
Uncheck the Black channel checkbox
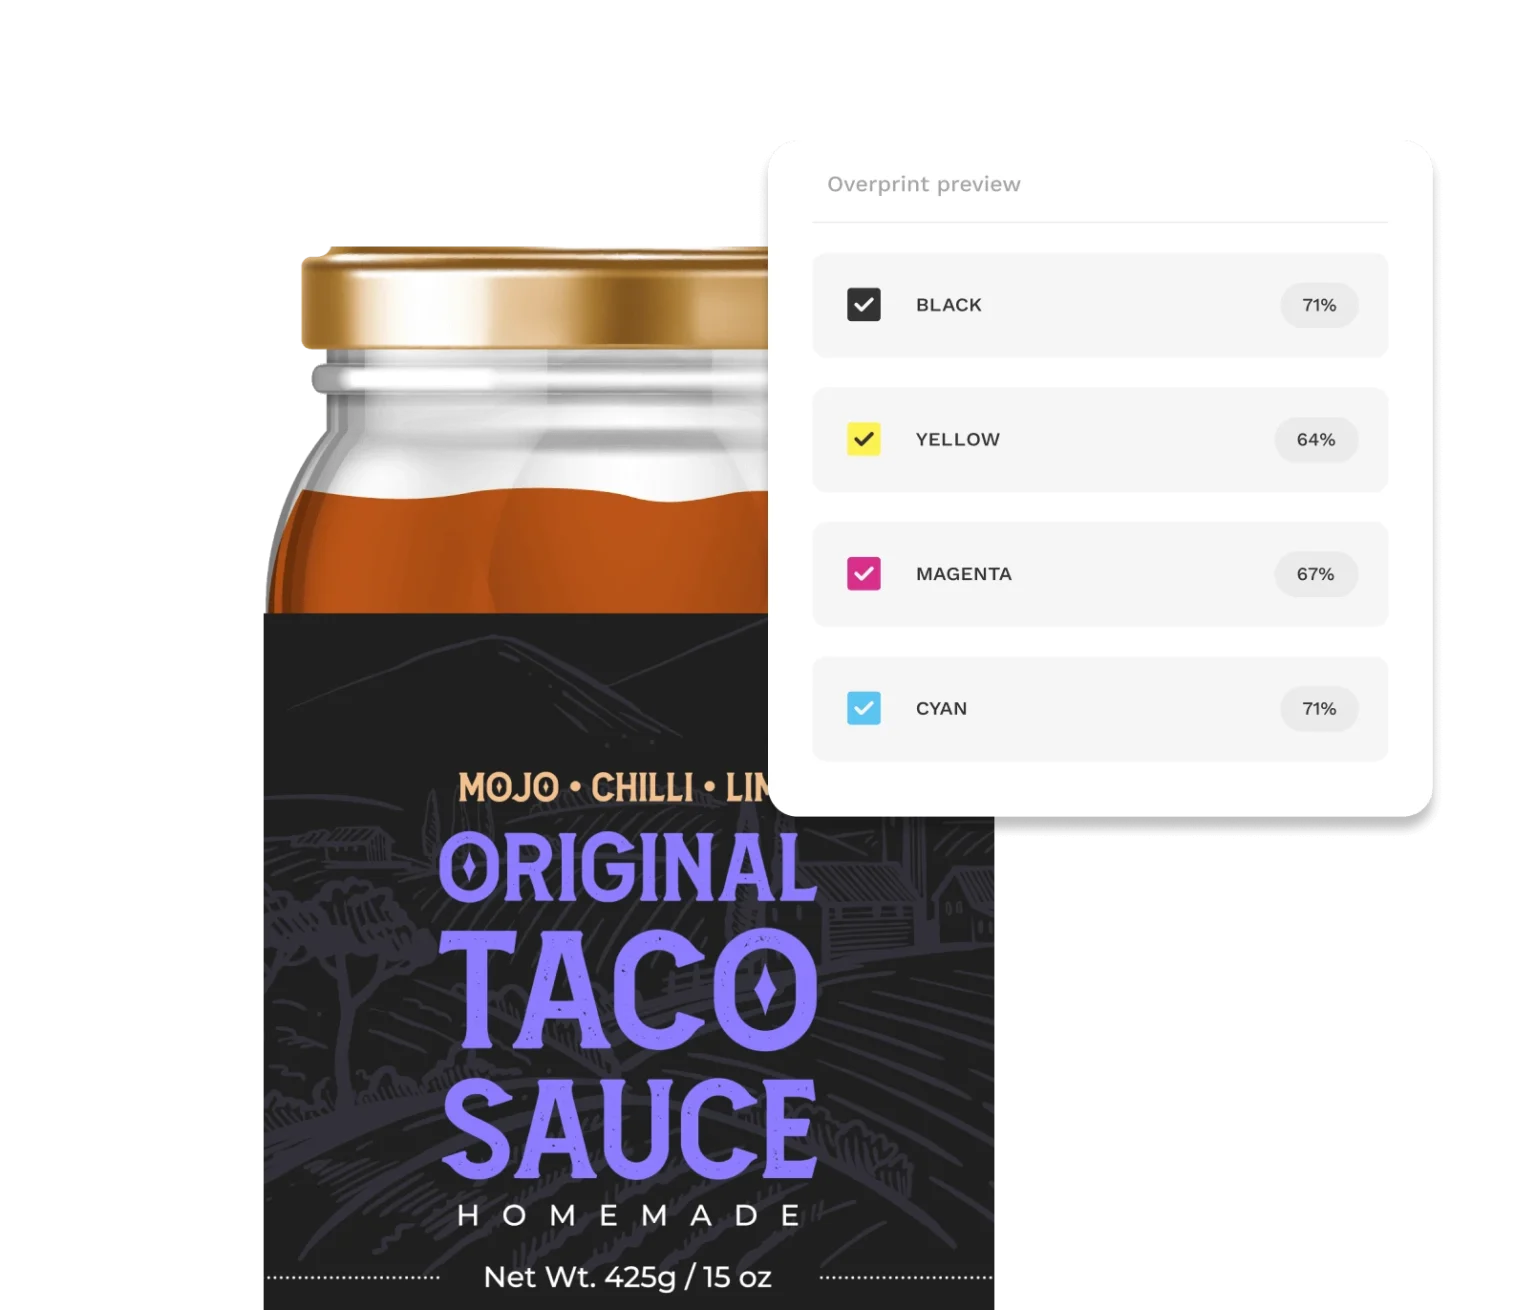coord(864,305)
